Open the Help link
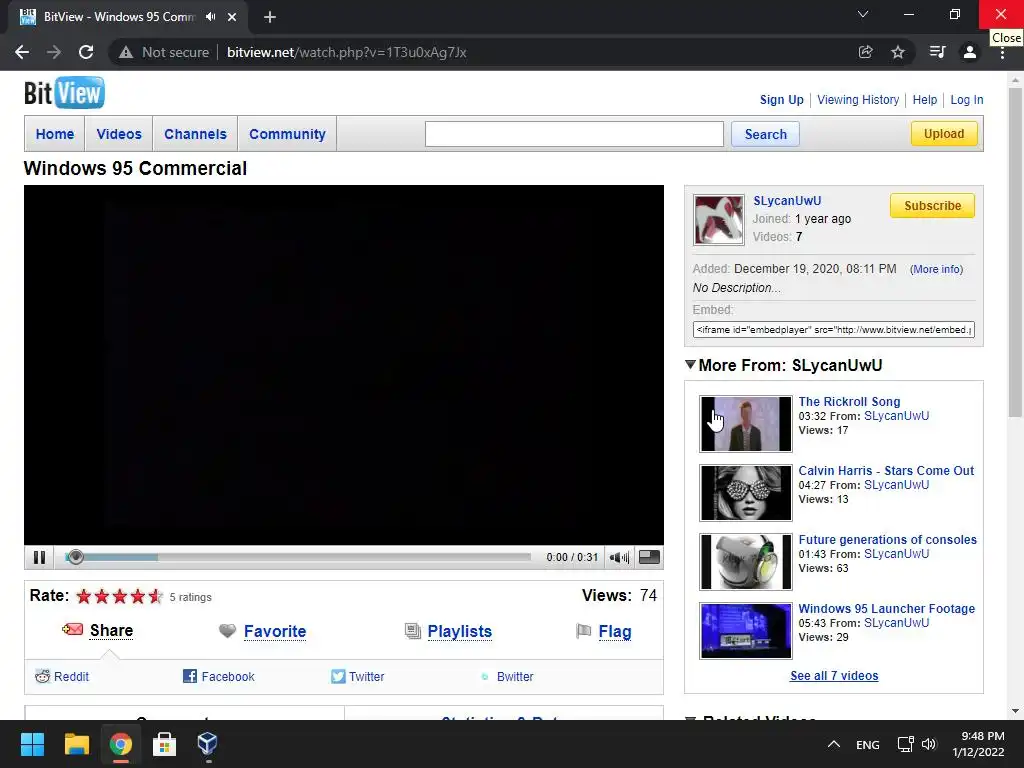This screenshot has width=1024, height=768. [925, 100]
